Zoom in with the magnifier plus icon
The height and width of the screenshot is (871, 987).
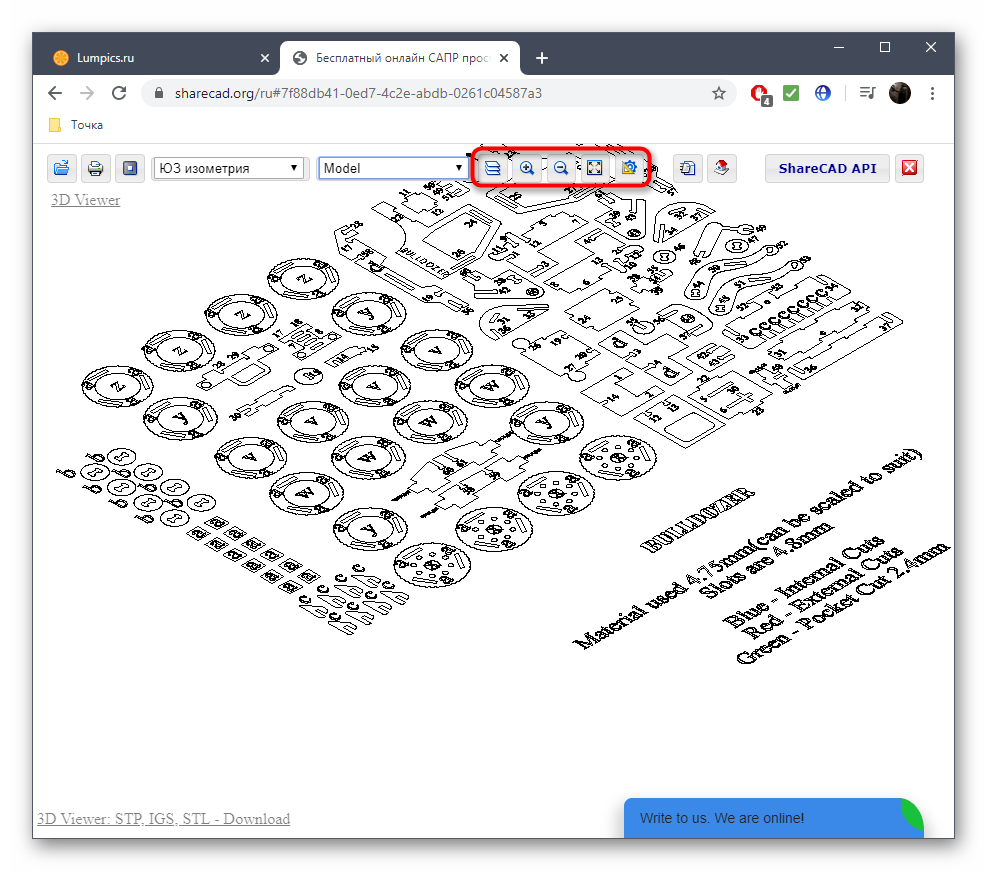tap(527, 168)
